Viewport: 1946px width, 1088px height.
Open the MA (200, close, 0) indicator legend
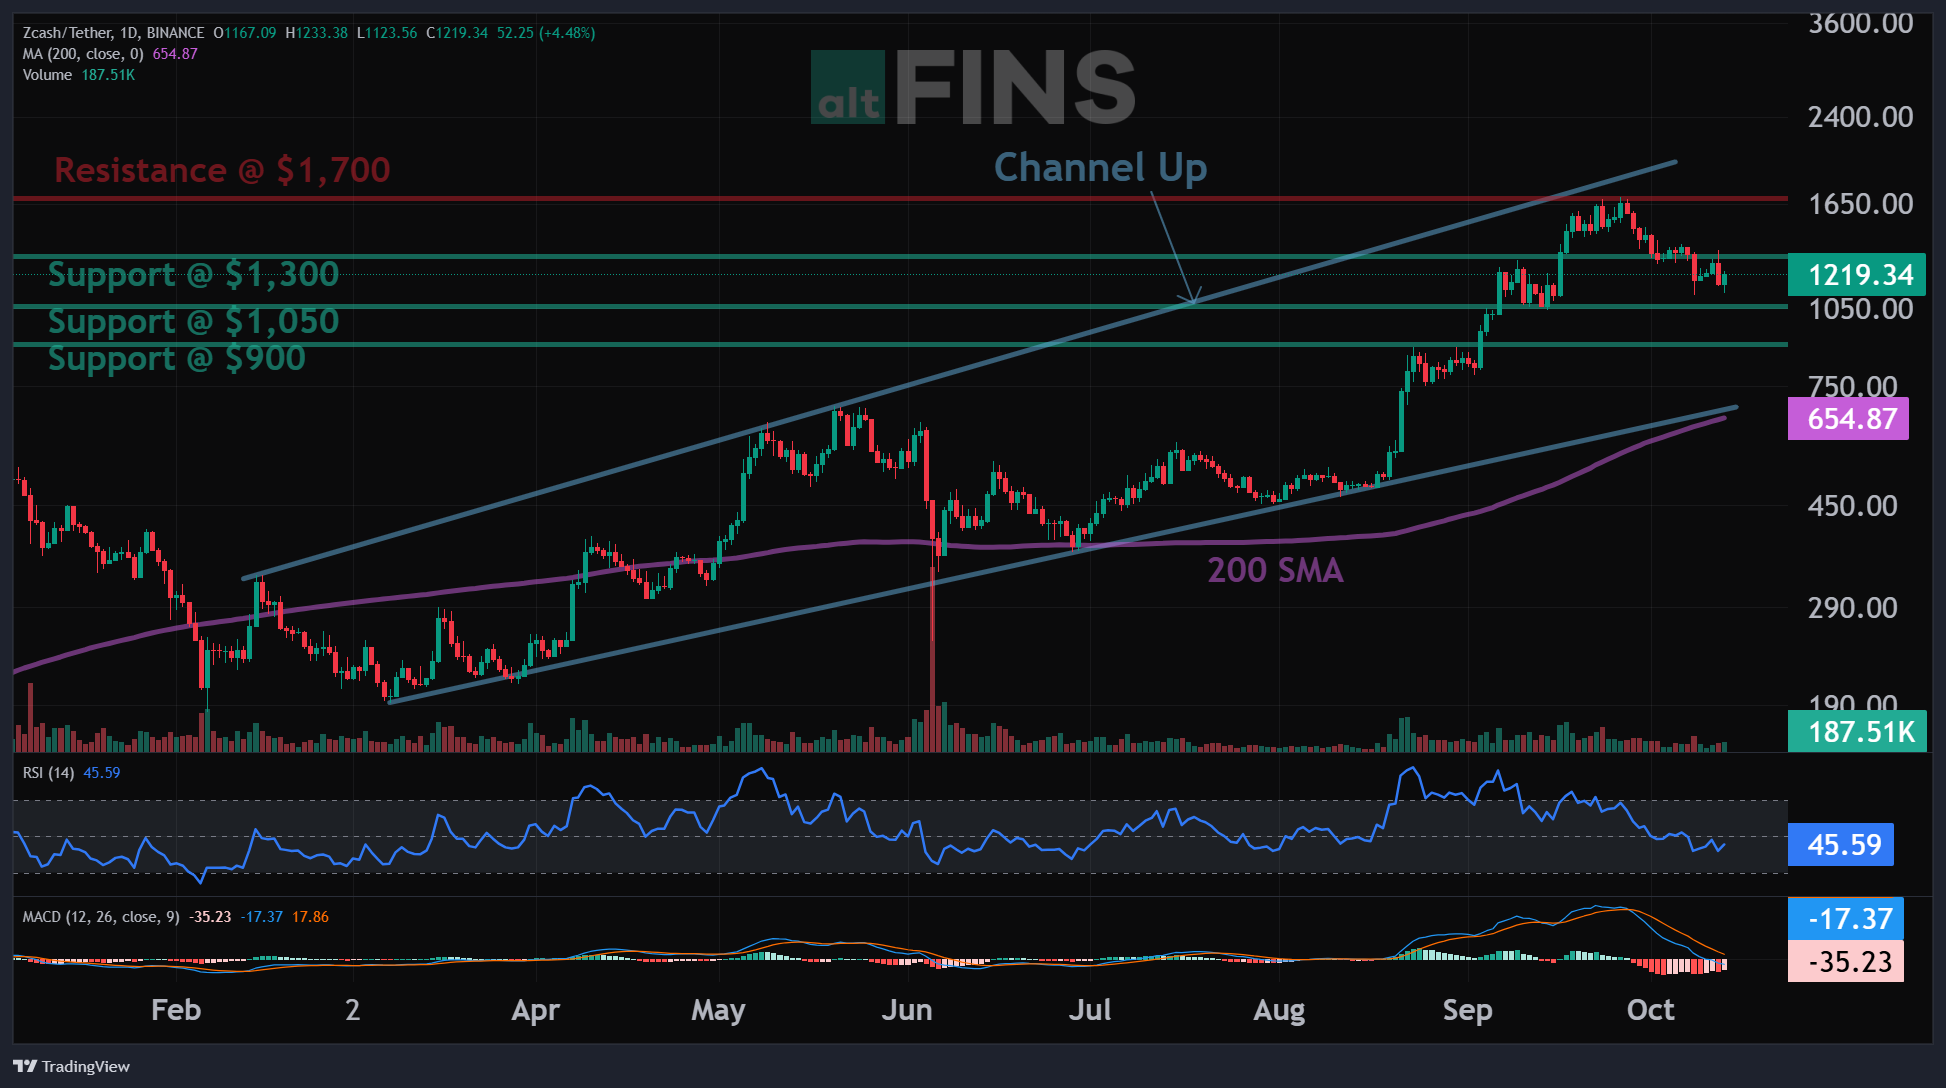(x=83, y=54)
